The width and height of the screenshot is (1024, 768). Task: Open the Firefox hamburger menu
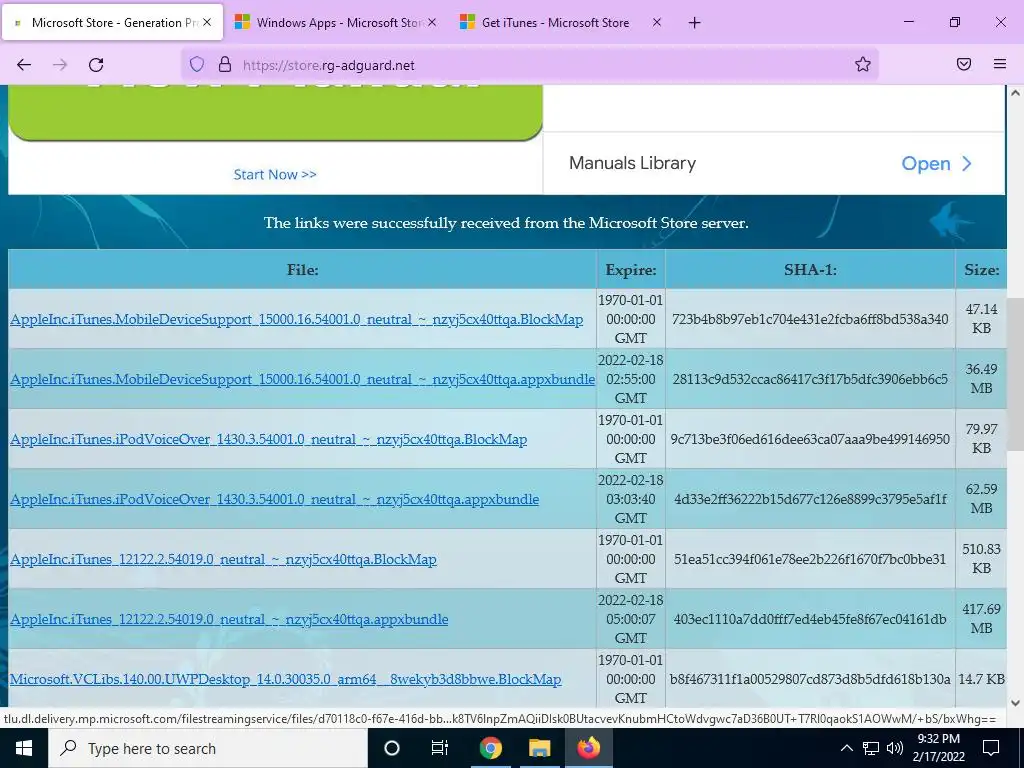coord(999,64)
